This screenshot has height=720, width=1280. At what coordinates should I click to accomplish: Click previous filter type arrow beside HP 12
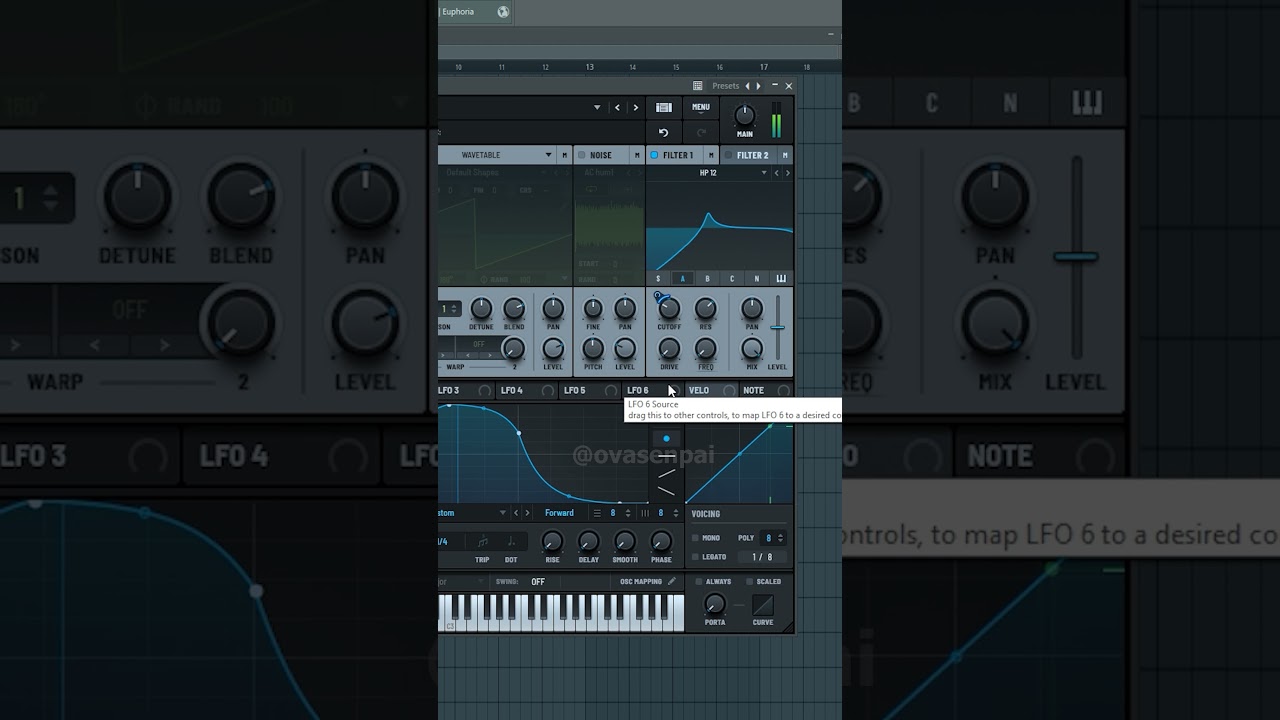pyautogui.click(x=777, y=173)
